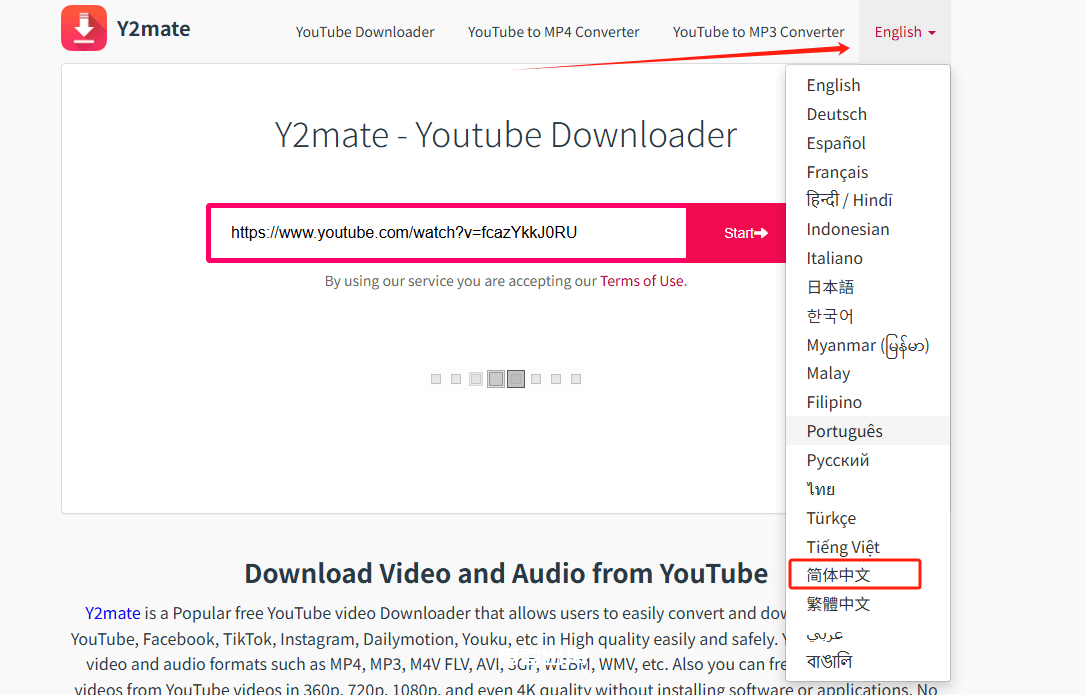Open the YouTube to MP4 Converter page
This screenshot has width=1086, height=695.
[553, 31]
